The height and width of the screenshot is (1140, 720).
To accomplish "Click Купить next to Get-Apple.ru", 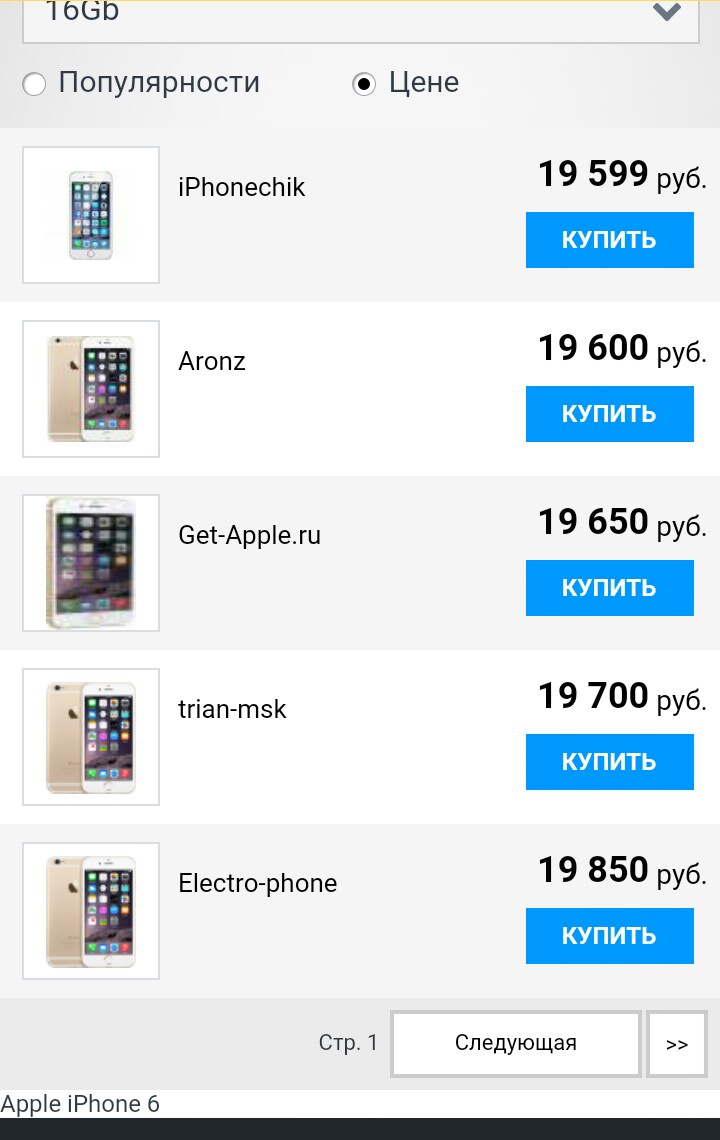I will [x=609, y=588].
